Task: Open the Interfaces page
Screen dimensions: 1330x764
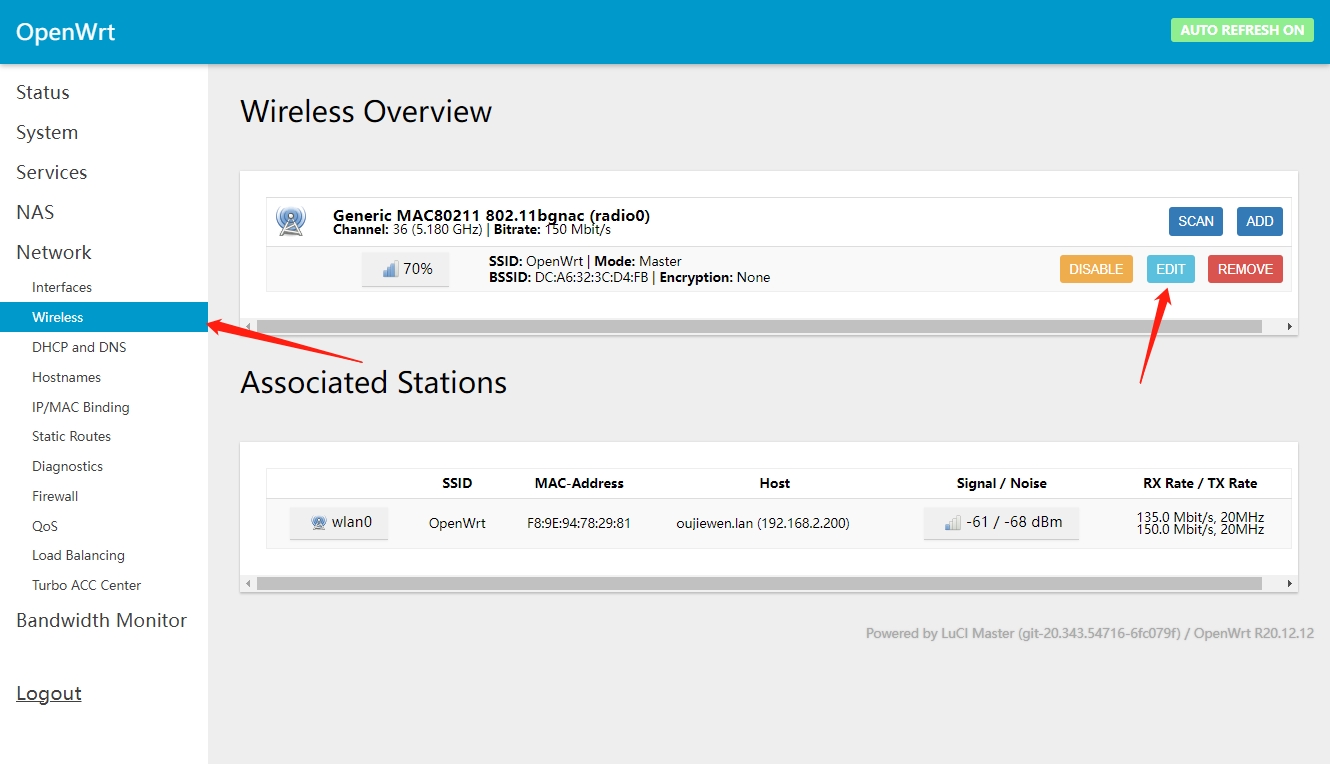Action: [x=62, y=287]
